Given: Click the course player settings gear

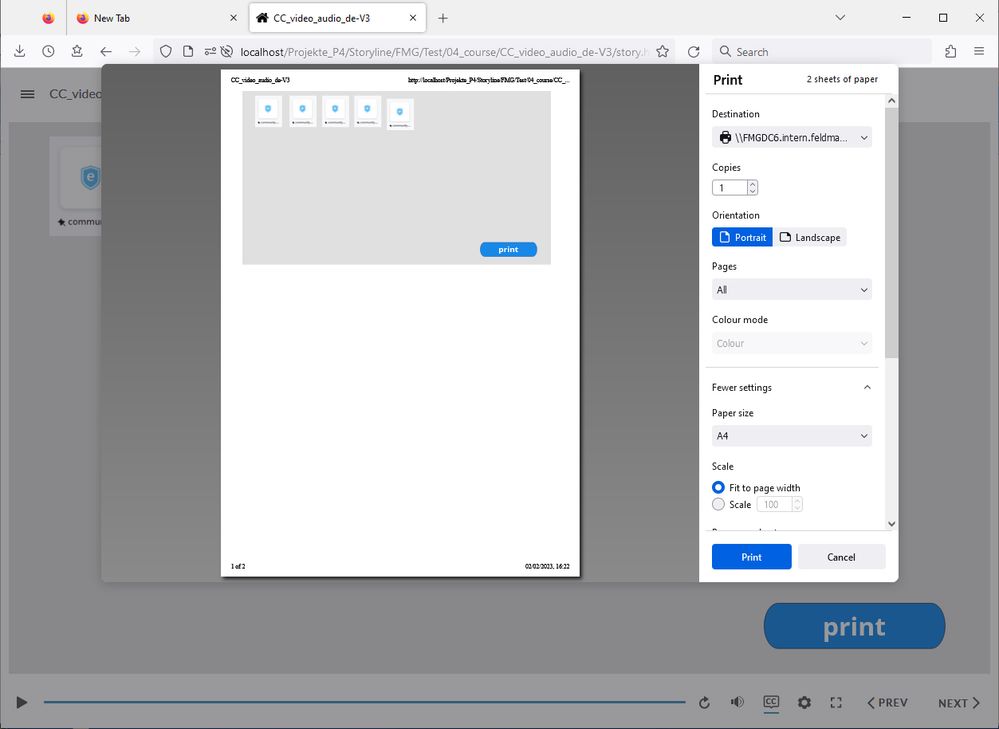Looking at the screenshot, I should click(x=804, y=703).
